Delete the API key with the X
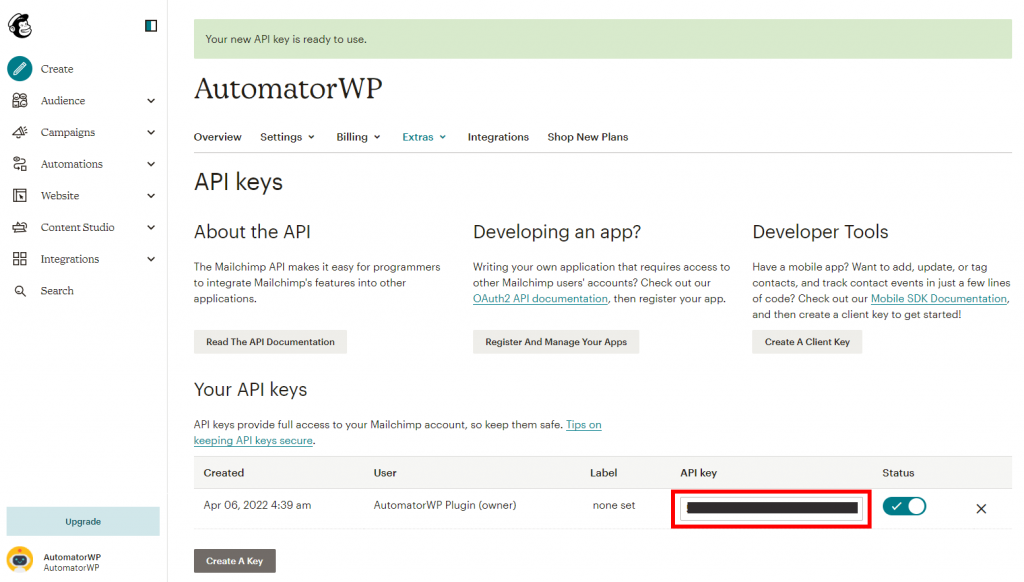The image size is (1024, 582). coord(981,509)
